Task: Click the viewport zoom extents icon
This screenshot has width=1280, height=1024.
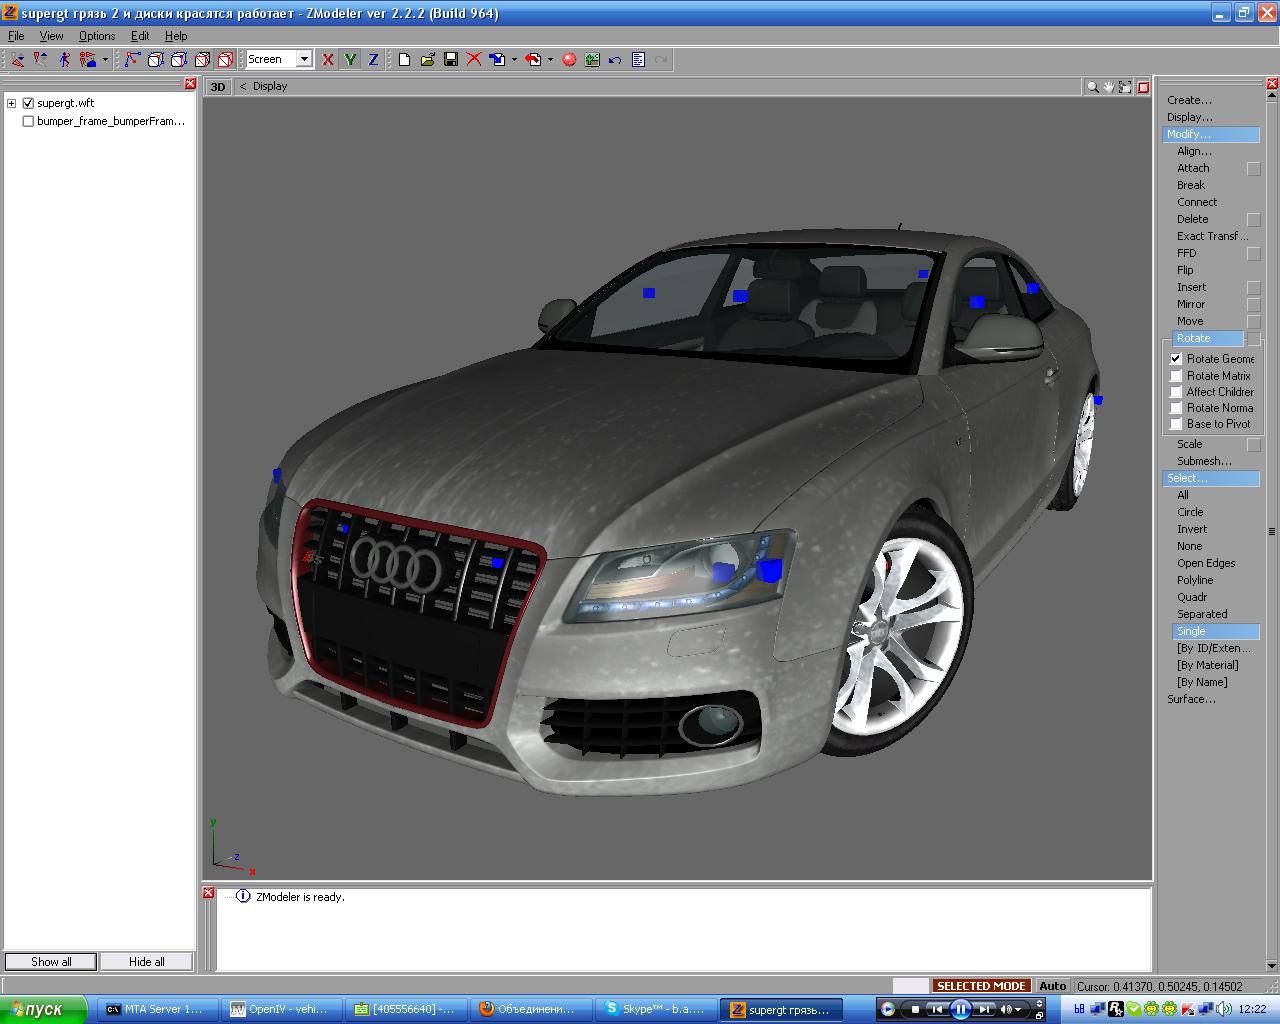Action: click(1125, 87)
